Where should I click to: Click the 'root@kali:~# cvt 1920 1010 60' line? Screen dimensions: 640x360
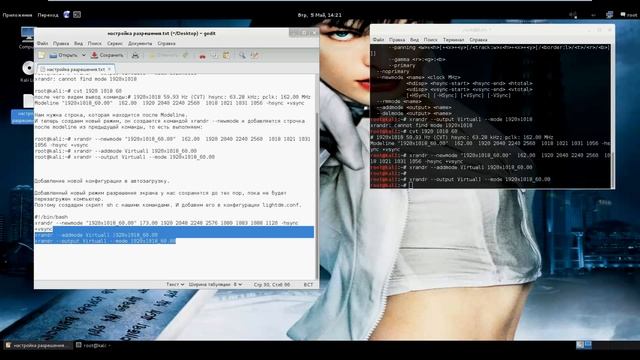click(x=78, y=91)
